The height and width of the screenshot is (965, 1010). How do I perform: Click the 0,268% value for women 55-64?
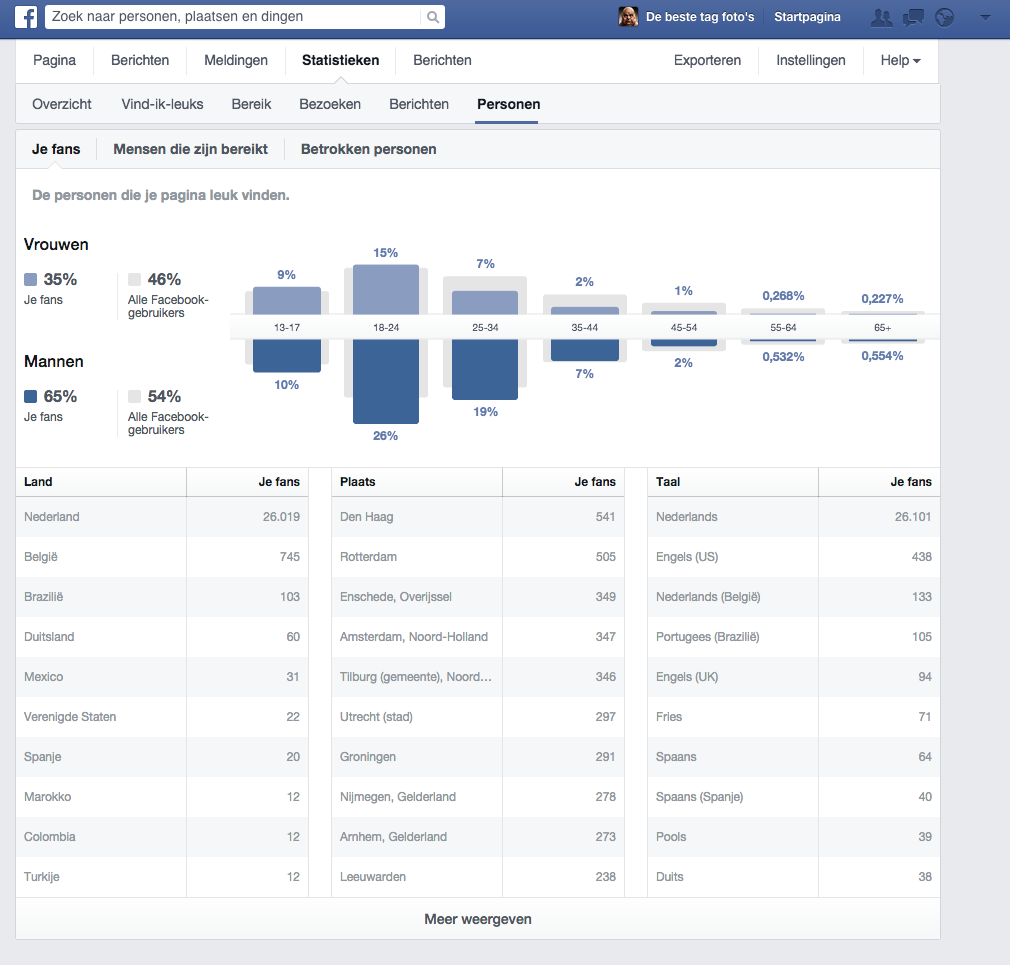click(783, 296)
